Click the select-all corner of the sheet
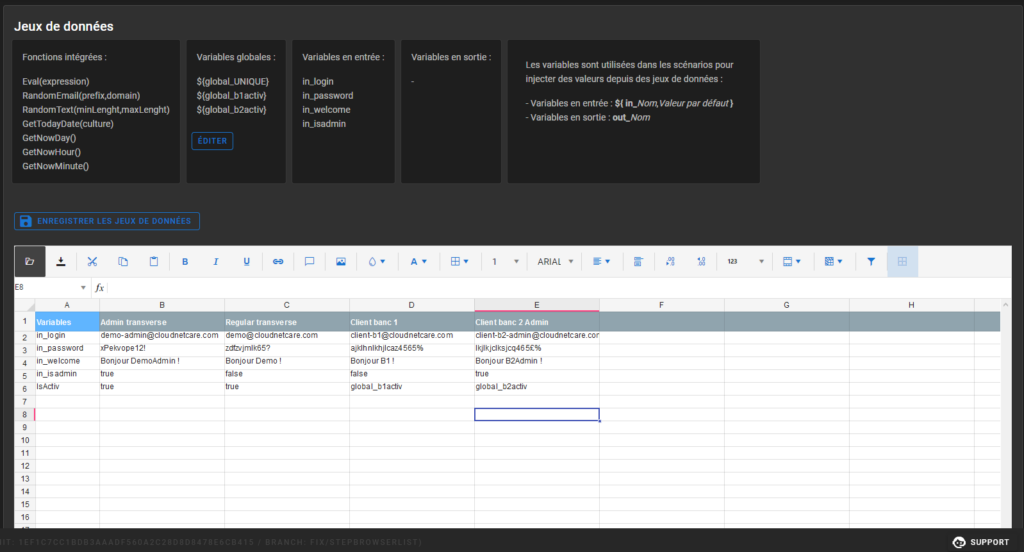This screenshot has height=552, width=1024. 25,305
